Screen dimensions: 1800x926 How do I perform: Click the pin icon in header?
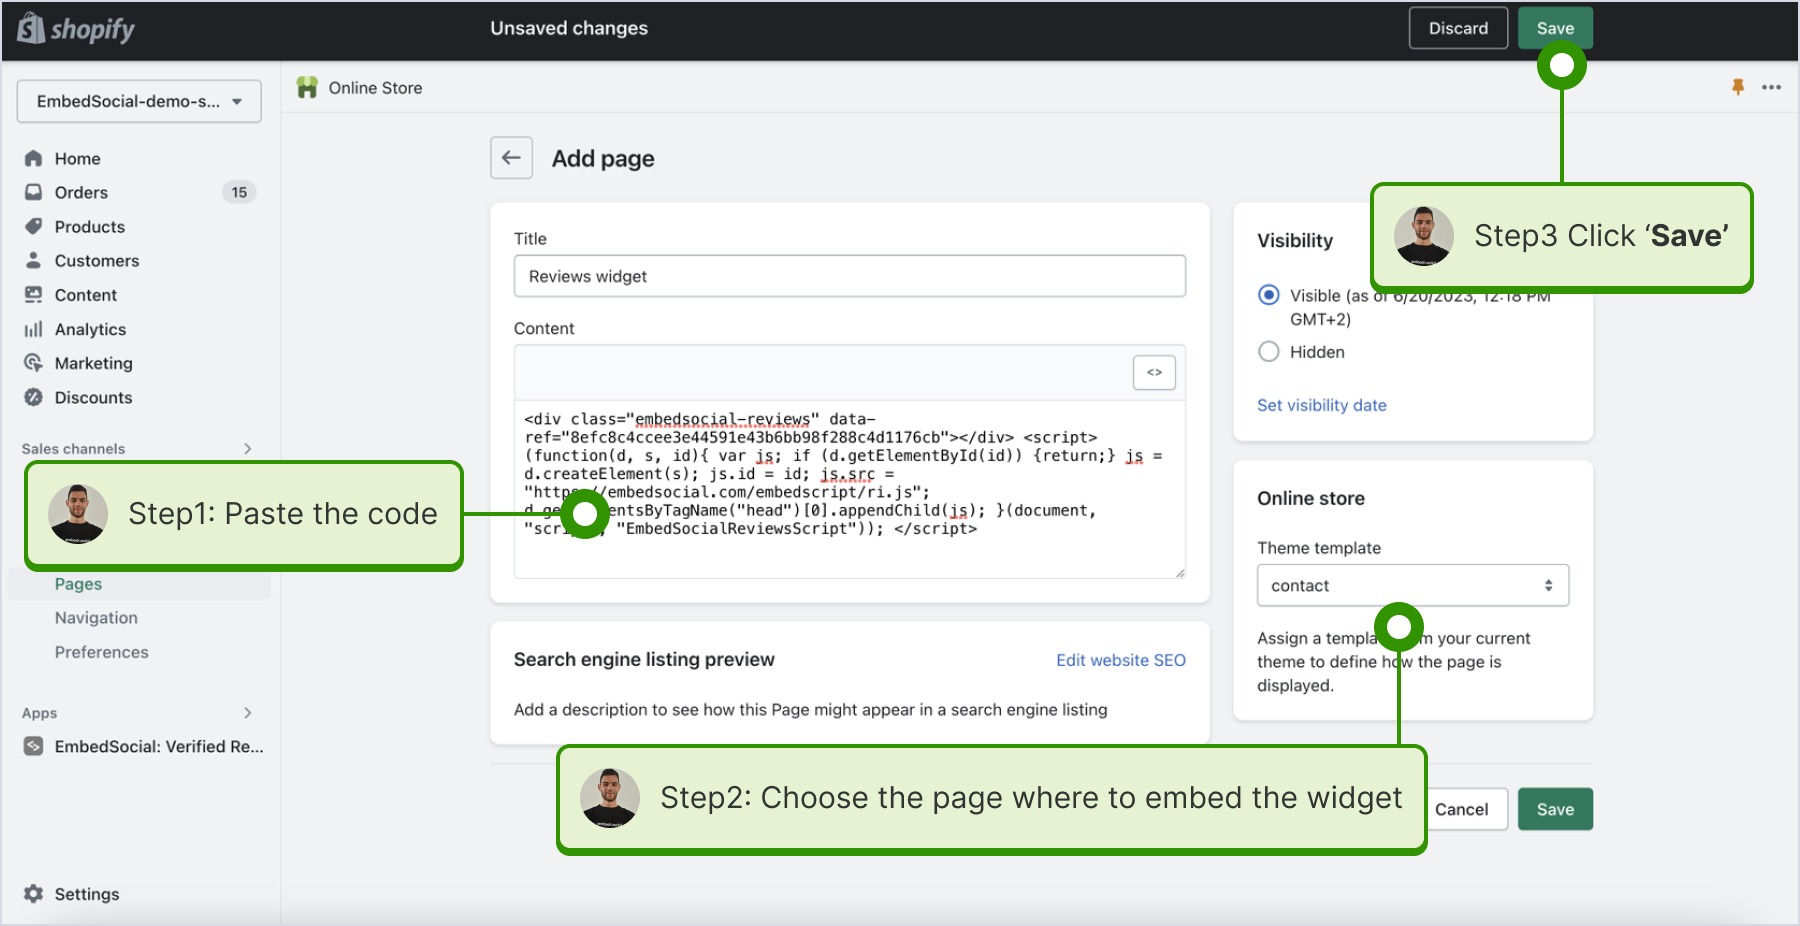point(1738,87)
